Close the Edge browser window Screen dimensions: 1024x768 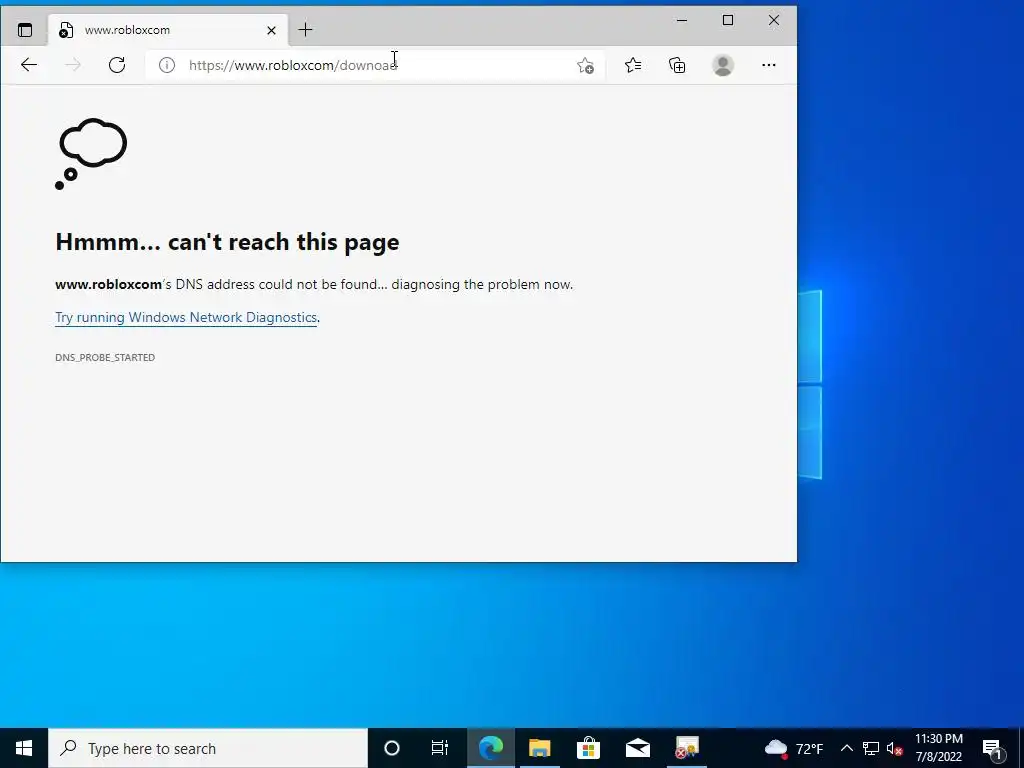[x=774, y=20]
